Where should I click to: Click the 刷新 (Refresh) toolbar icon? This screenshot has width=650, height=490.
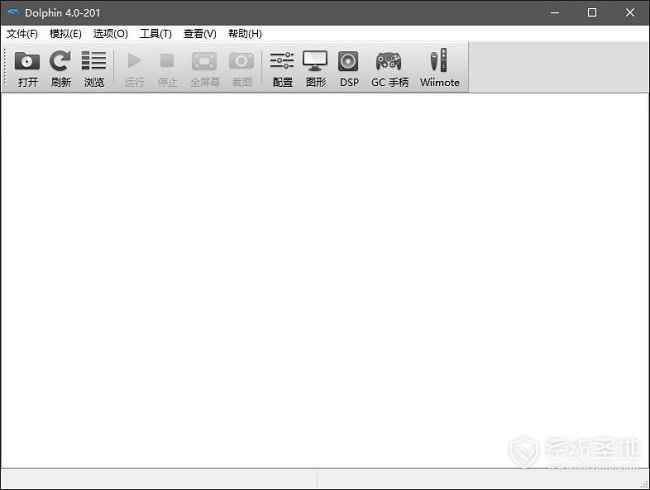click(x=60, y=61)
